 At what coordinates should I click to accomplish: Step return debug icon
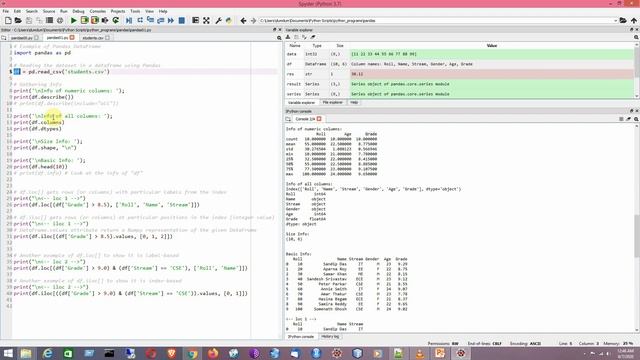coord(160,20)
